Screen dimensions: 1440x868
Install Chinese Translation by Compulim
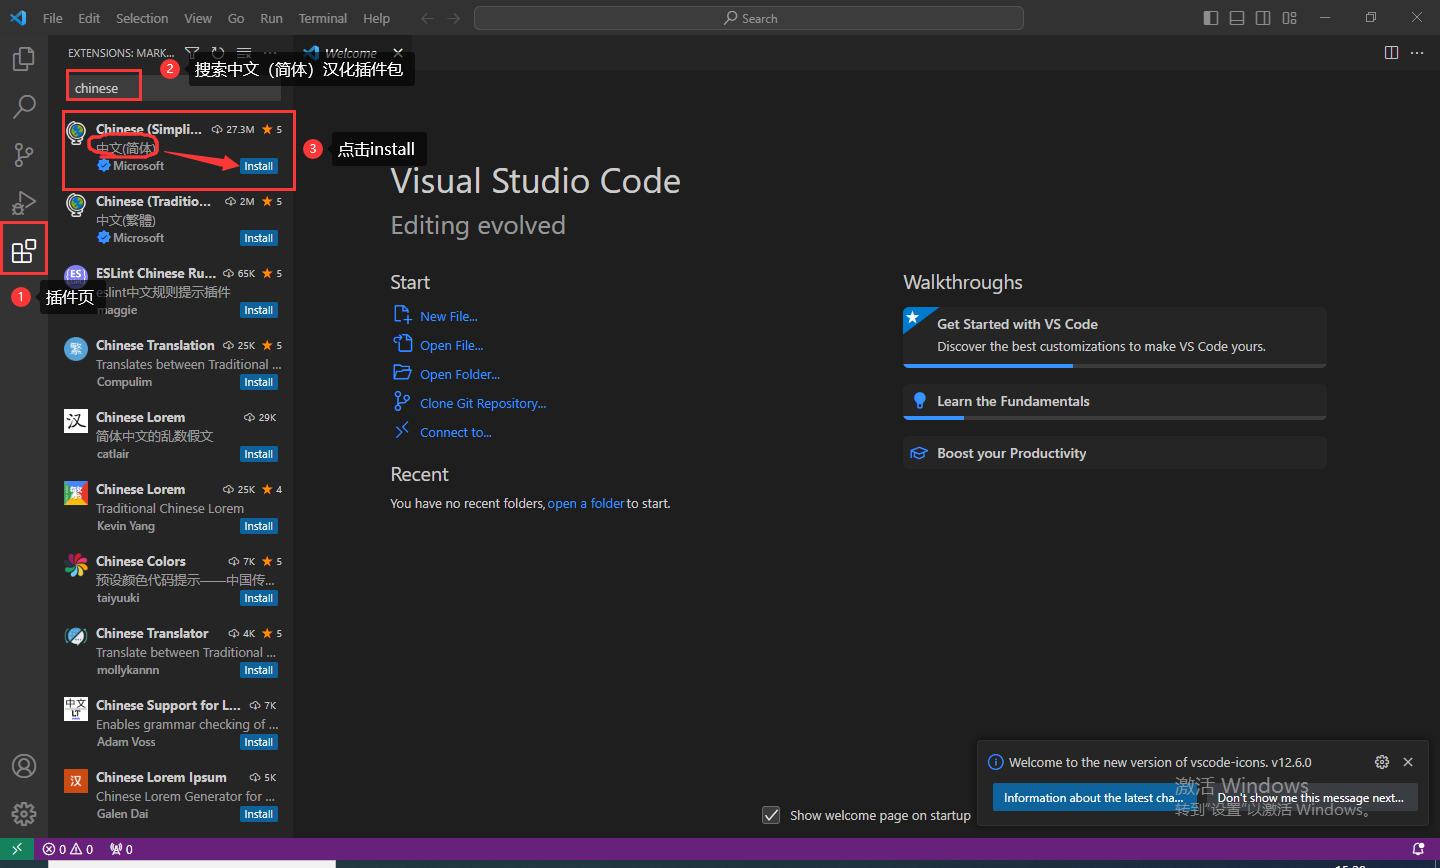click(259, 382)
